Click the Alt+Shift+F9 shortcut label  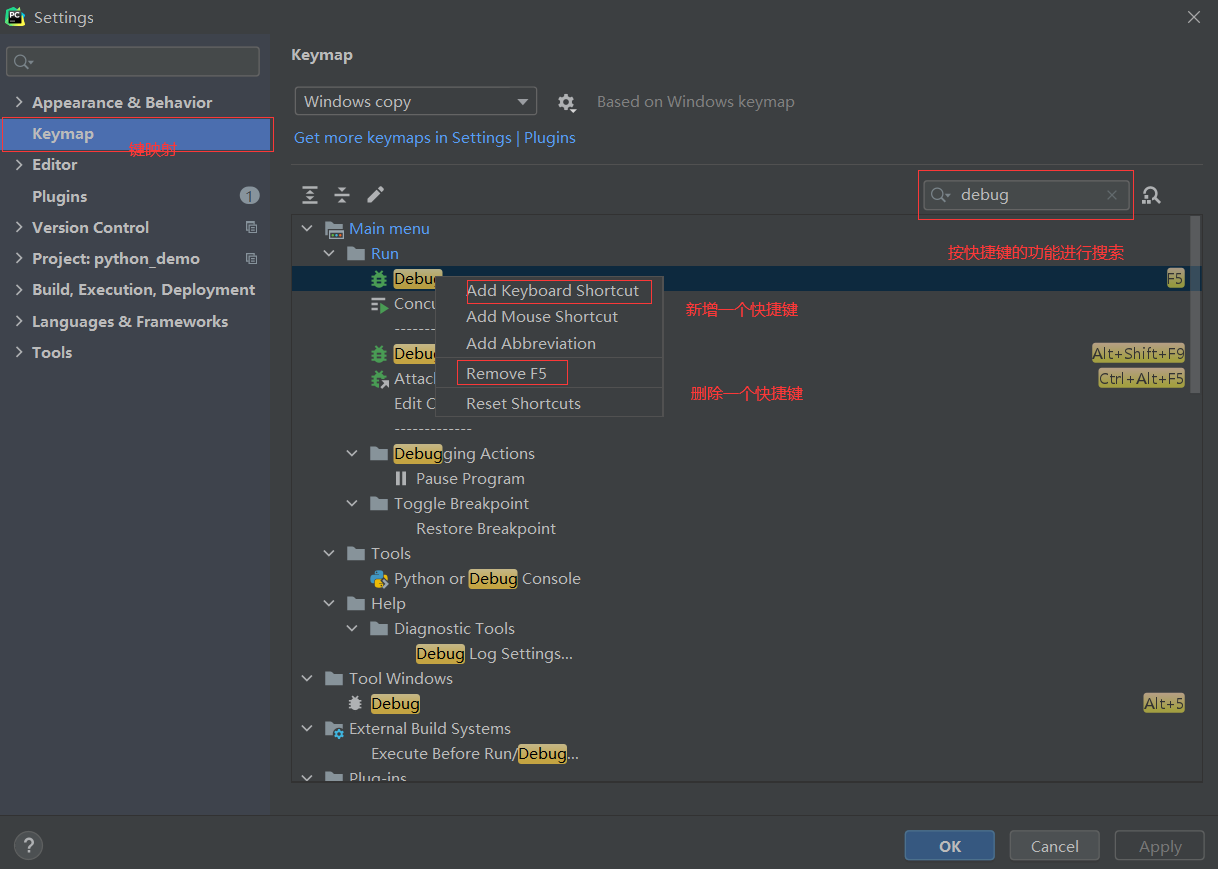pyautogui.click(x=1138, y=354)
